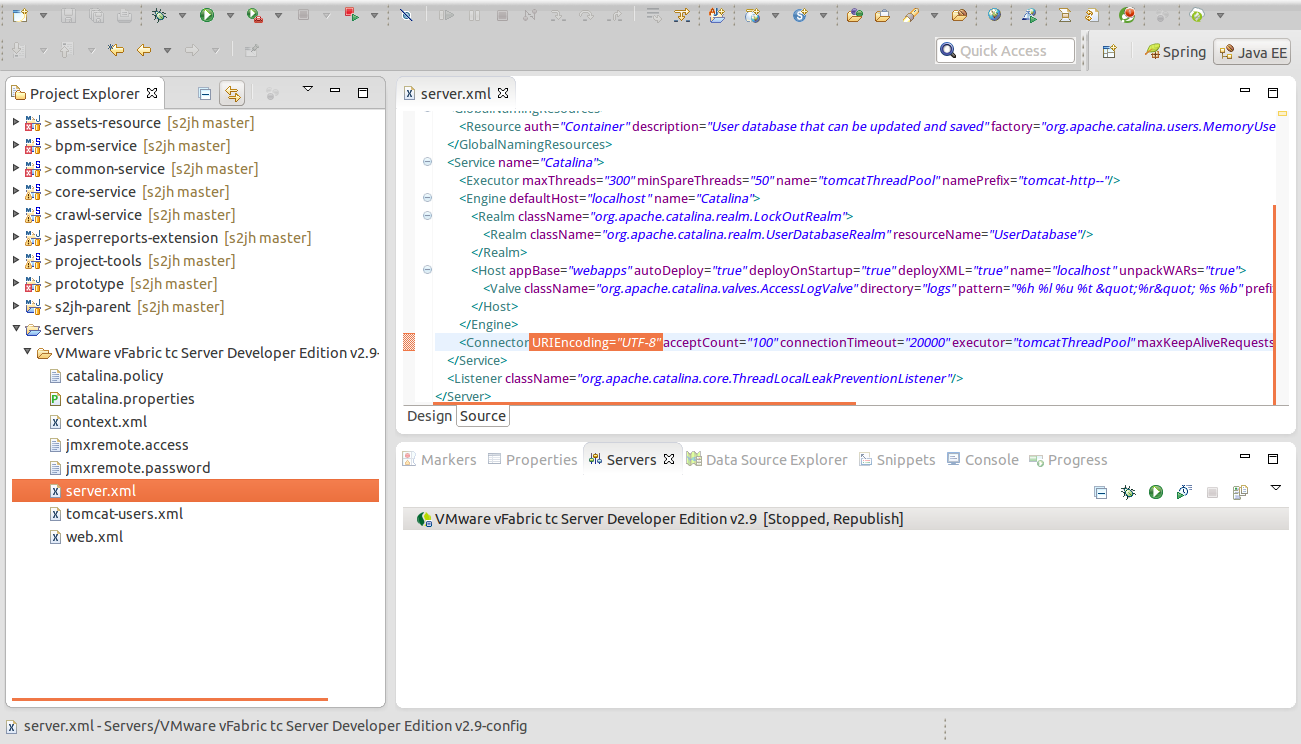Click the red-square Relaunch icon in main toolbar

(x=351, y=15)
